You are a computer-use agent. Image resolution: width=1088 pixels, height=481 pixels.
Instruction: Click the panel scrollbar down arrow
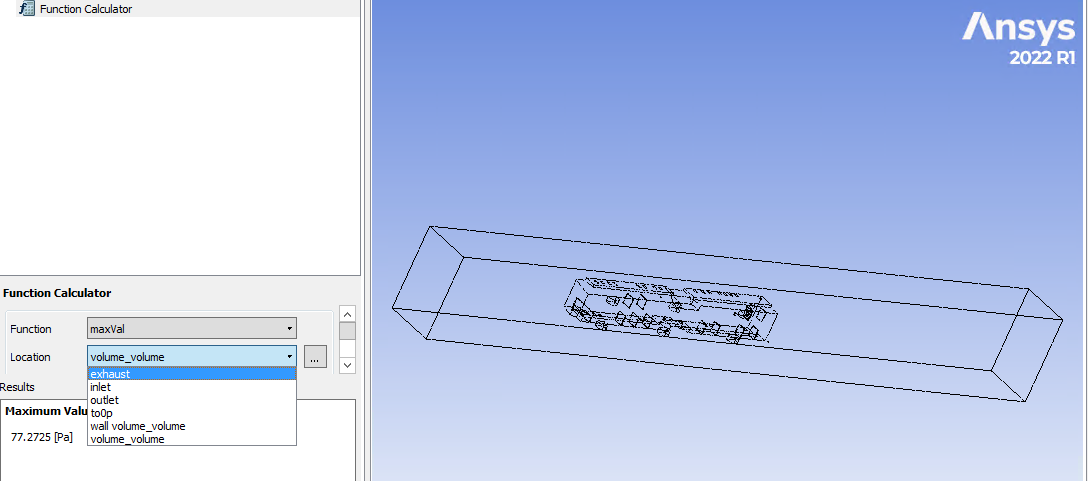click(348, 364)
